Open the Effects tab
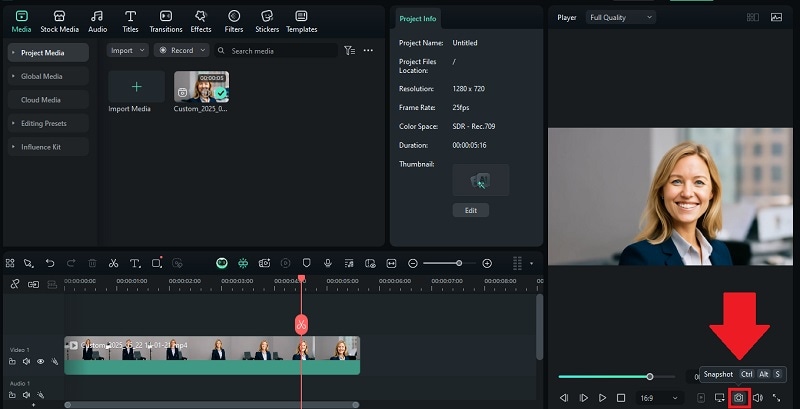This screenshot has width=800, height=409. click(201, 22)
